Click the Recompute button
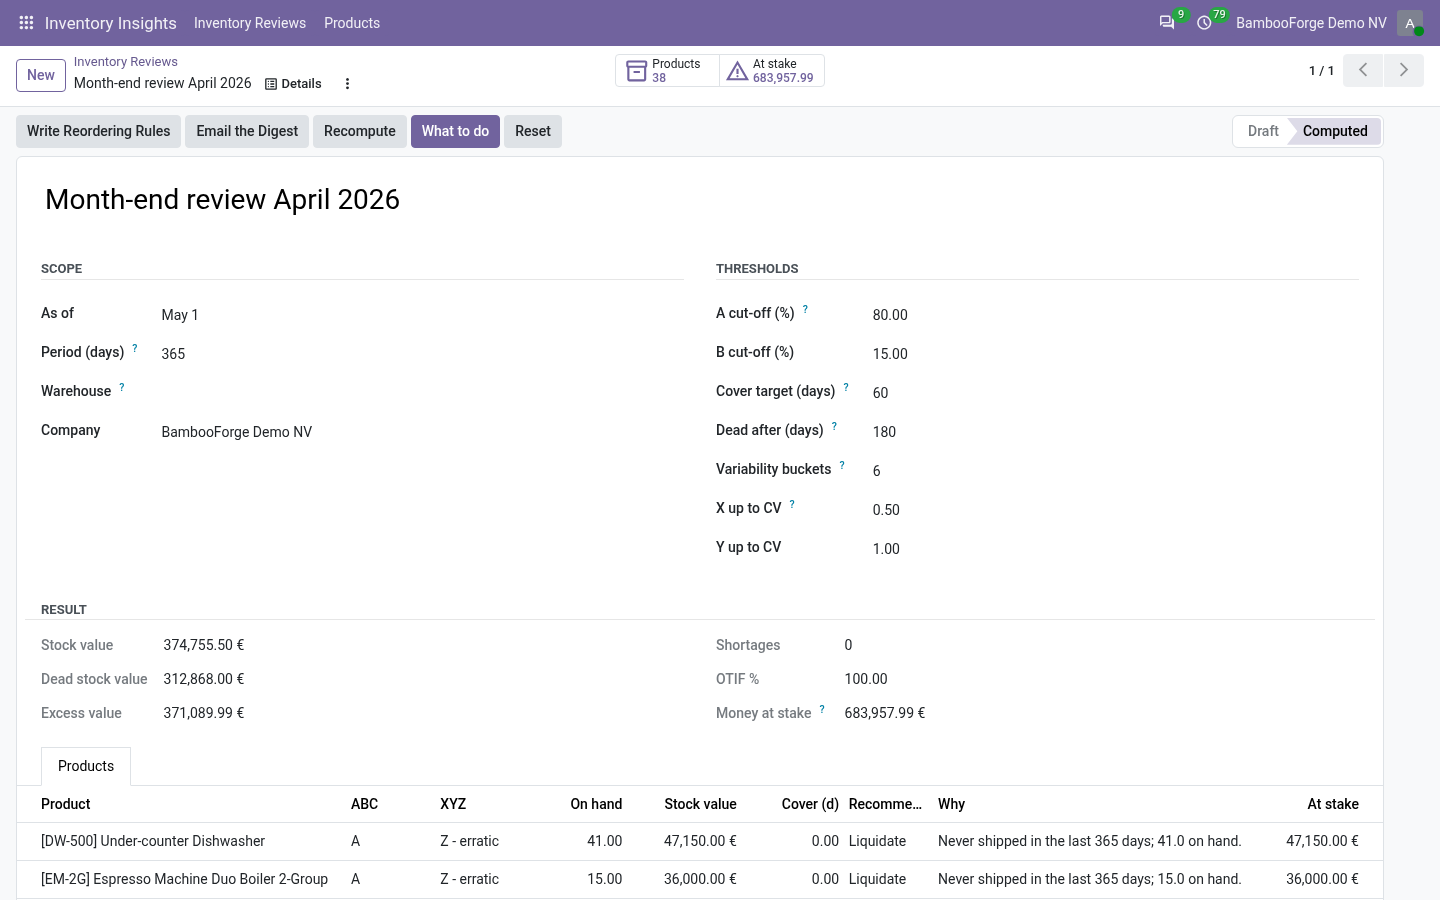This screenshot has width=1440, height=900. [x=360, y=131]
